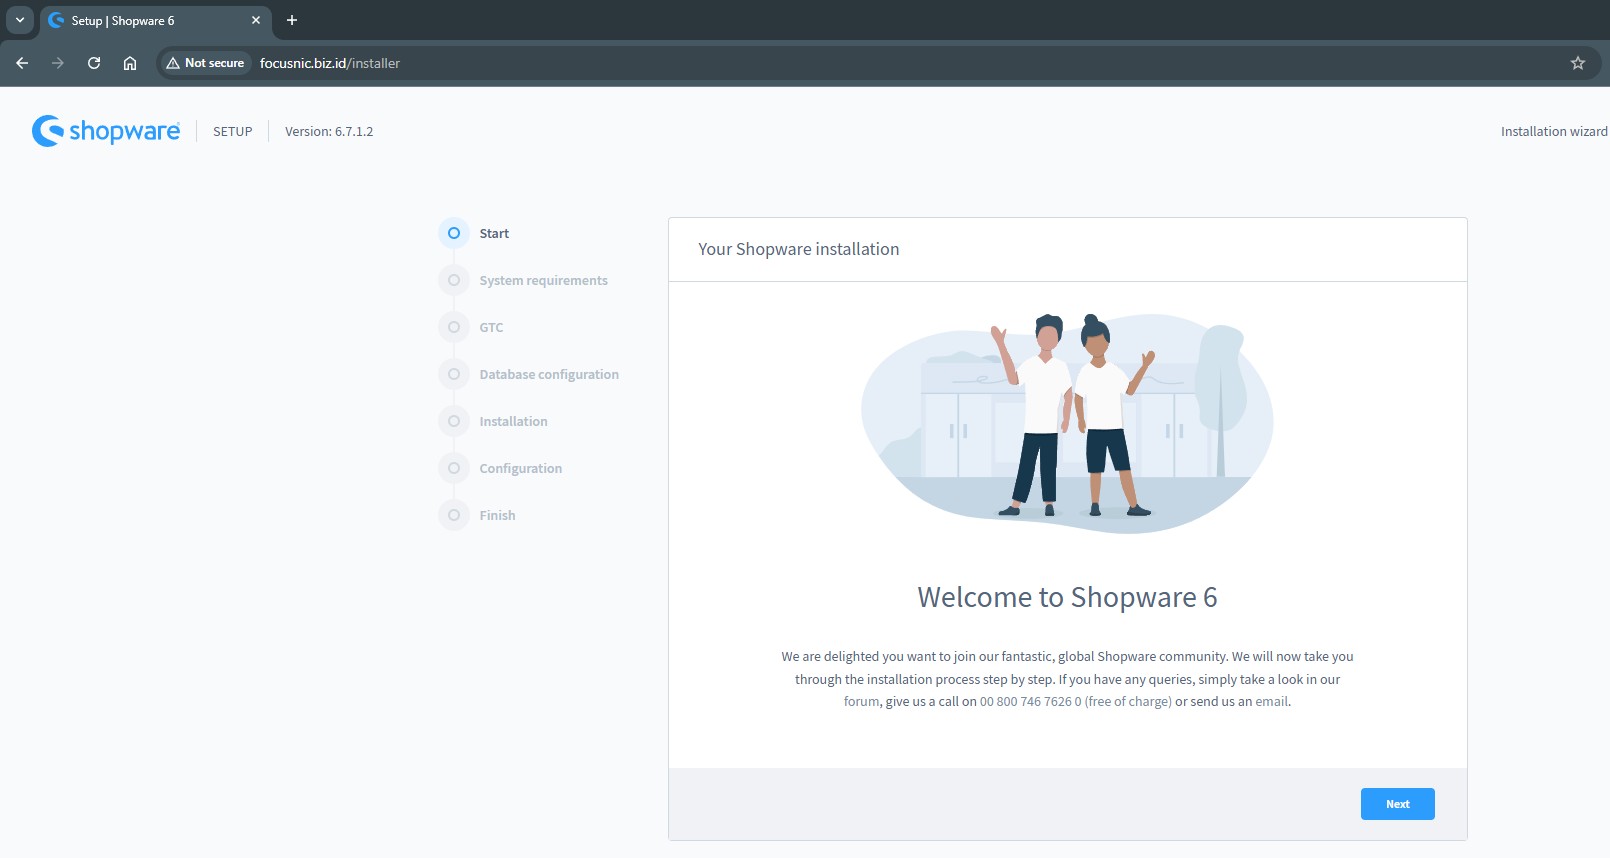Click the address bar URL field
This screenshot has width=1610, height=858.
click(x=800, y=63)
